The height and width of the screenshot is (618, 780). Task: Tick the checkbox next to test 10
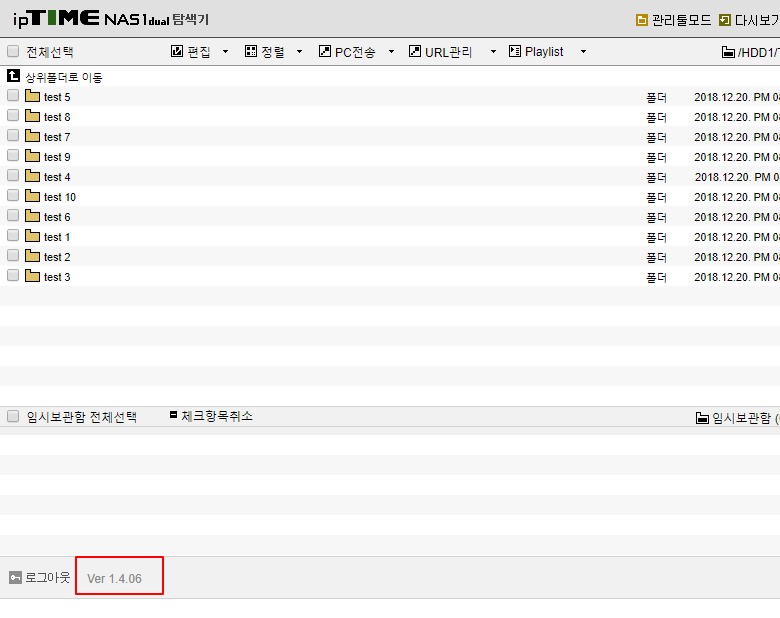pyautogui.click(x=13, y=196)
